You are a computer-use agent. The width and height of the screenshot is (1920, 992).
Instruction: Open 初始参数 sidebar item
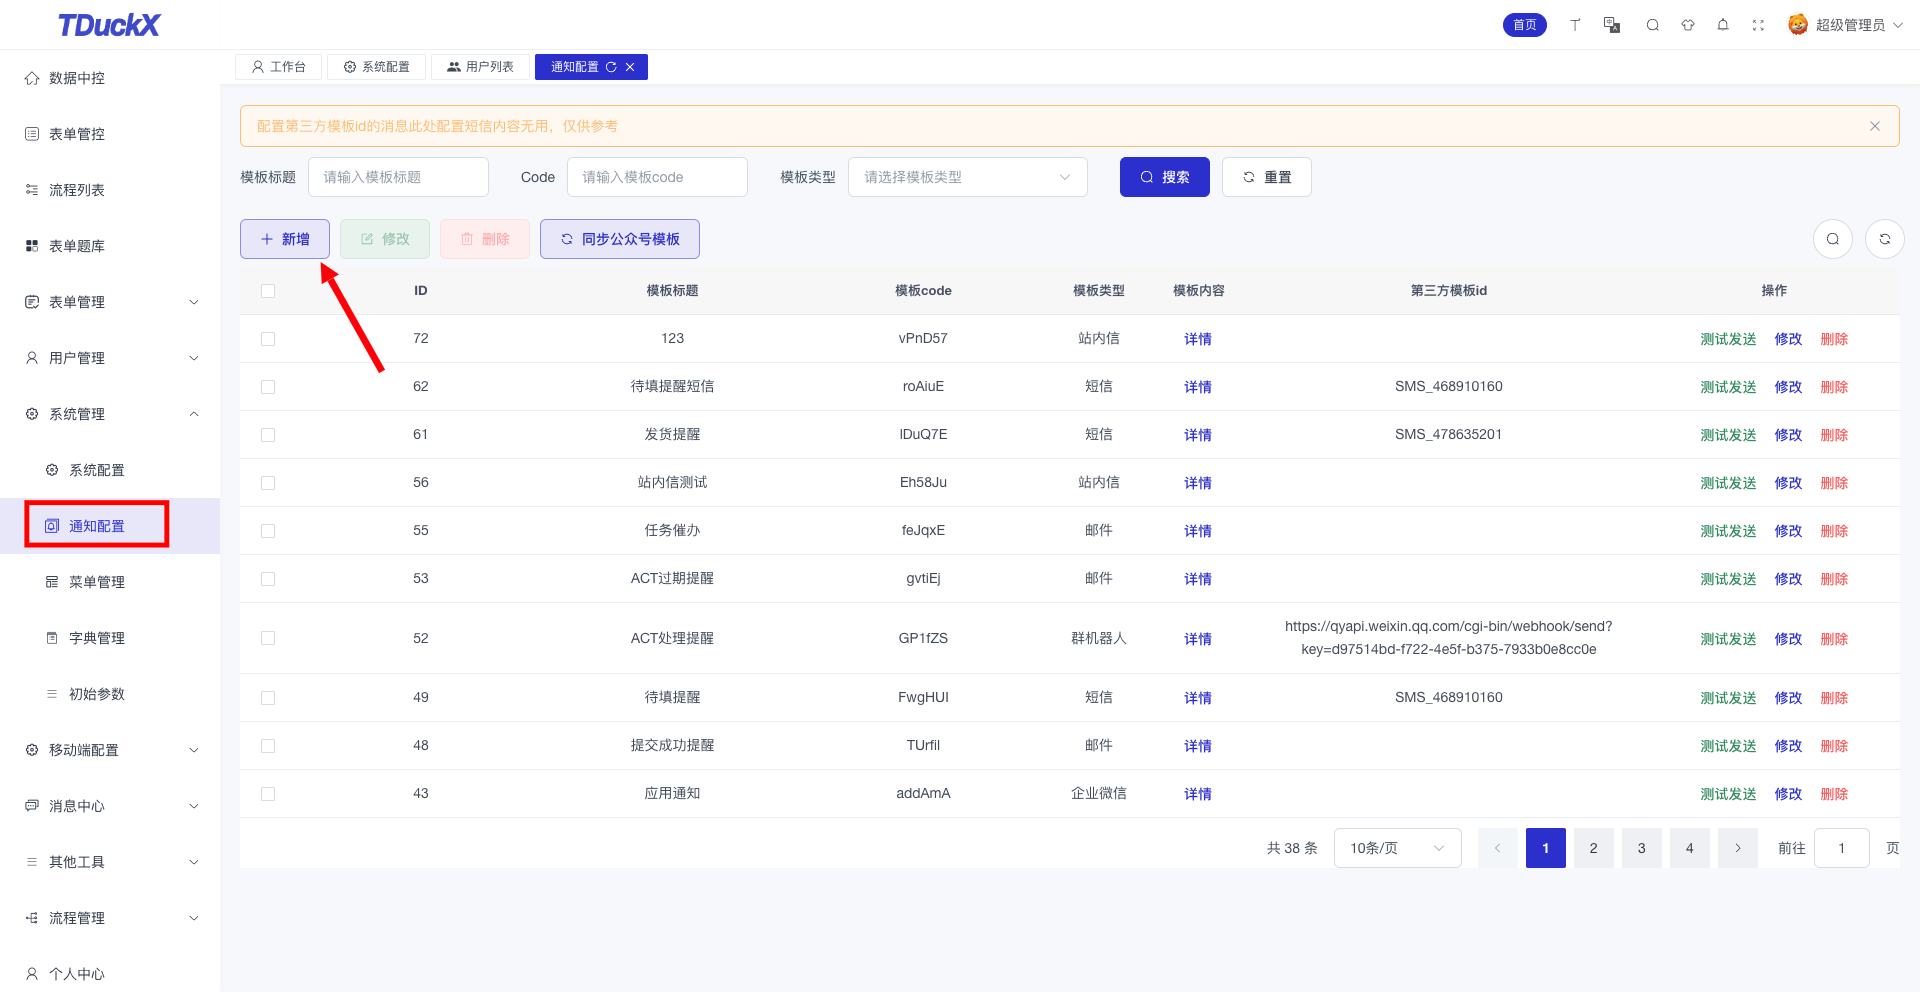110,694
